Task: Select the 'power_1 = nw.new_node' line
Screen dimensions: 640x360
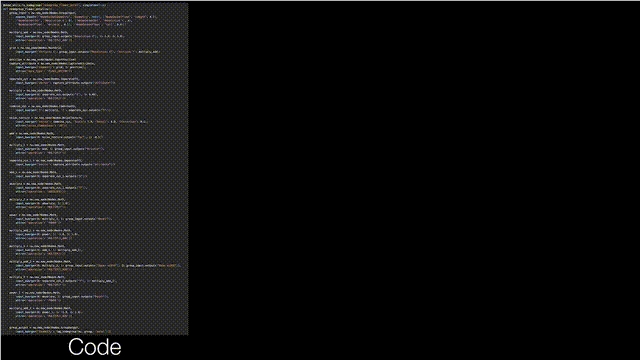Action: point(35,293)
